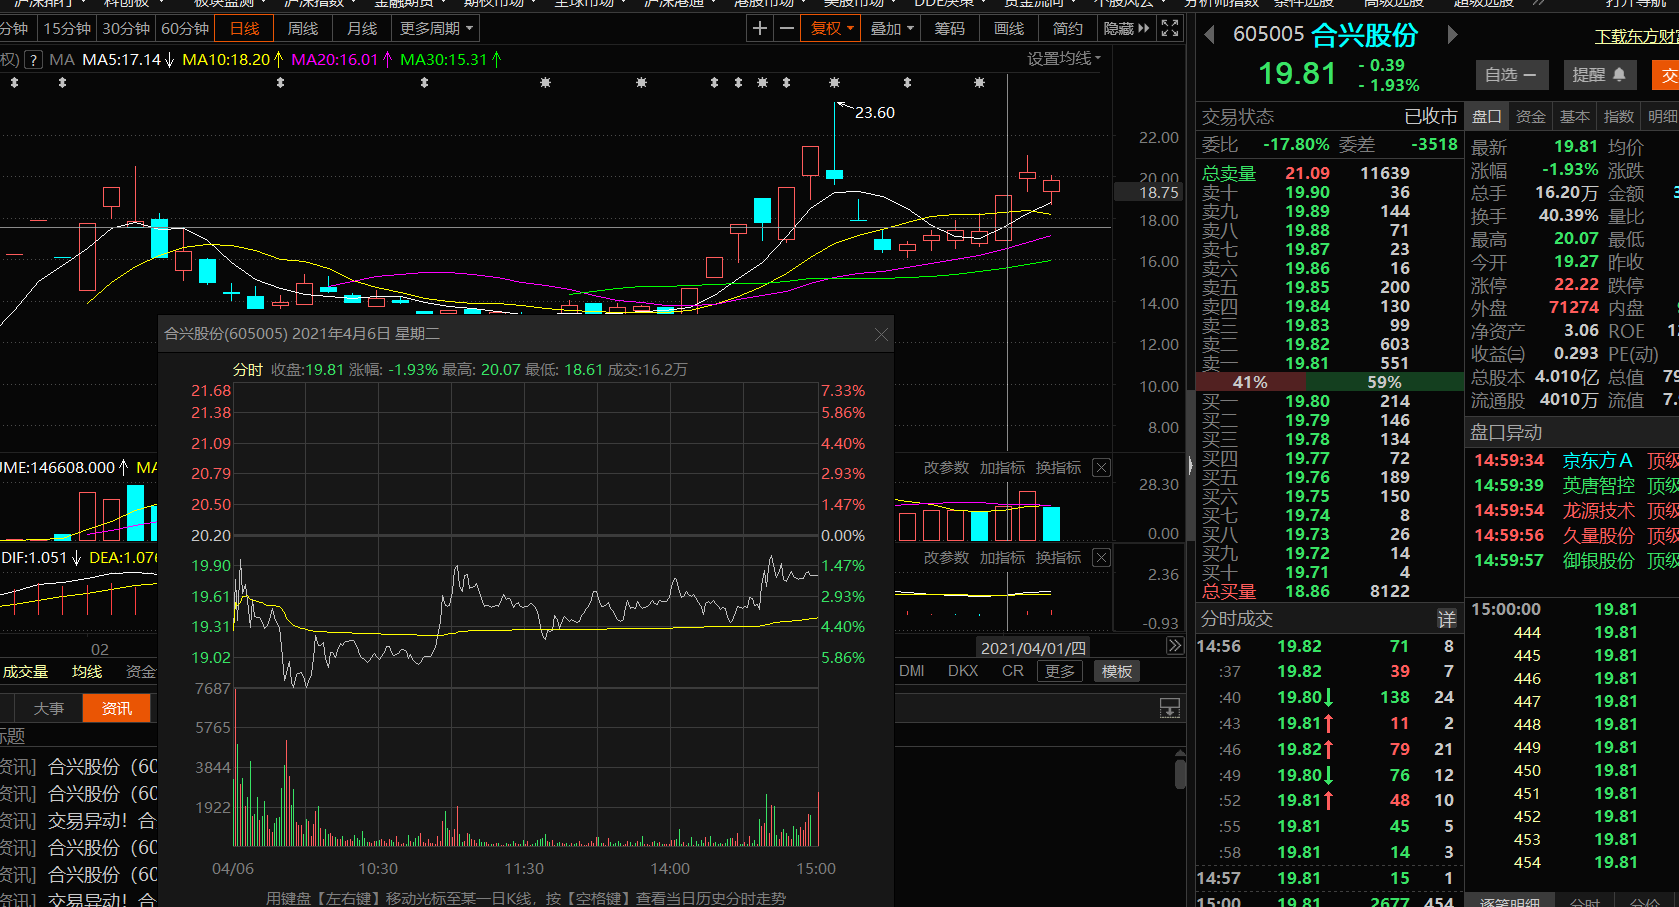Screen dimensions: 1679x907
Task: Open the 复权 dropdown
Action: click(x=832, y=28)
